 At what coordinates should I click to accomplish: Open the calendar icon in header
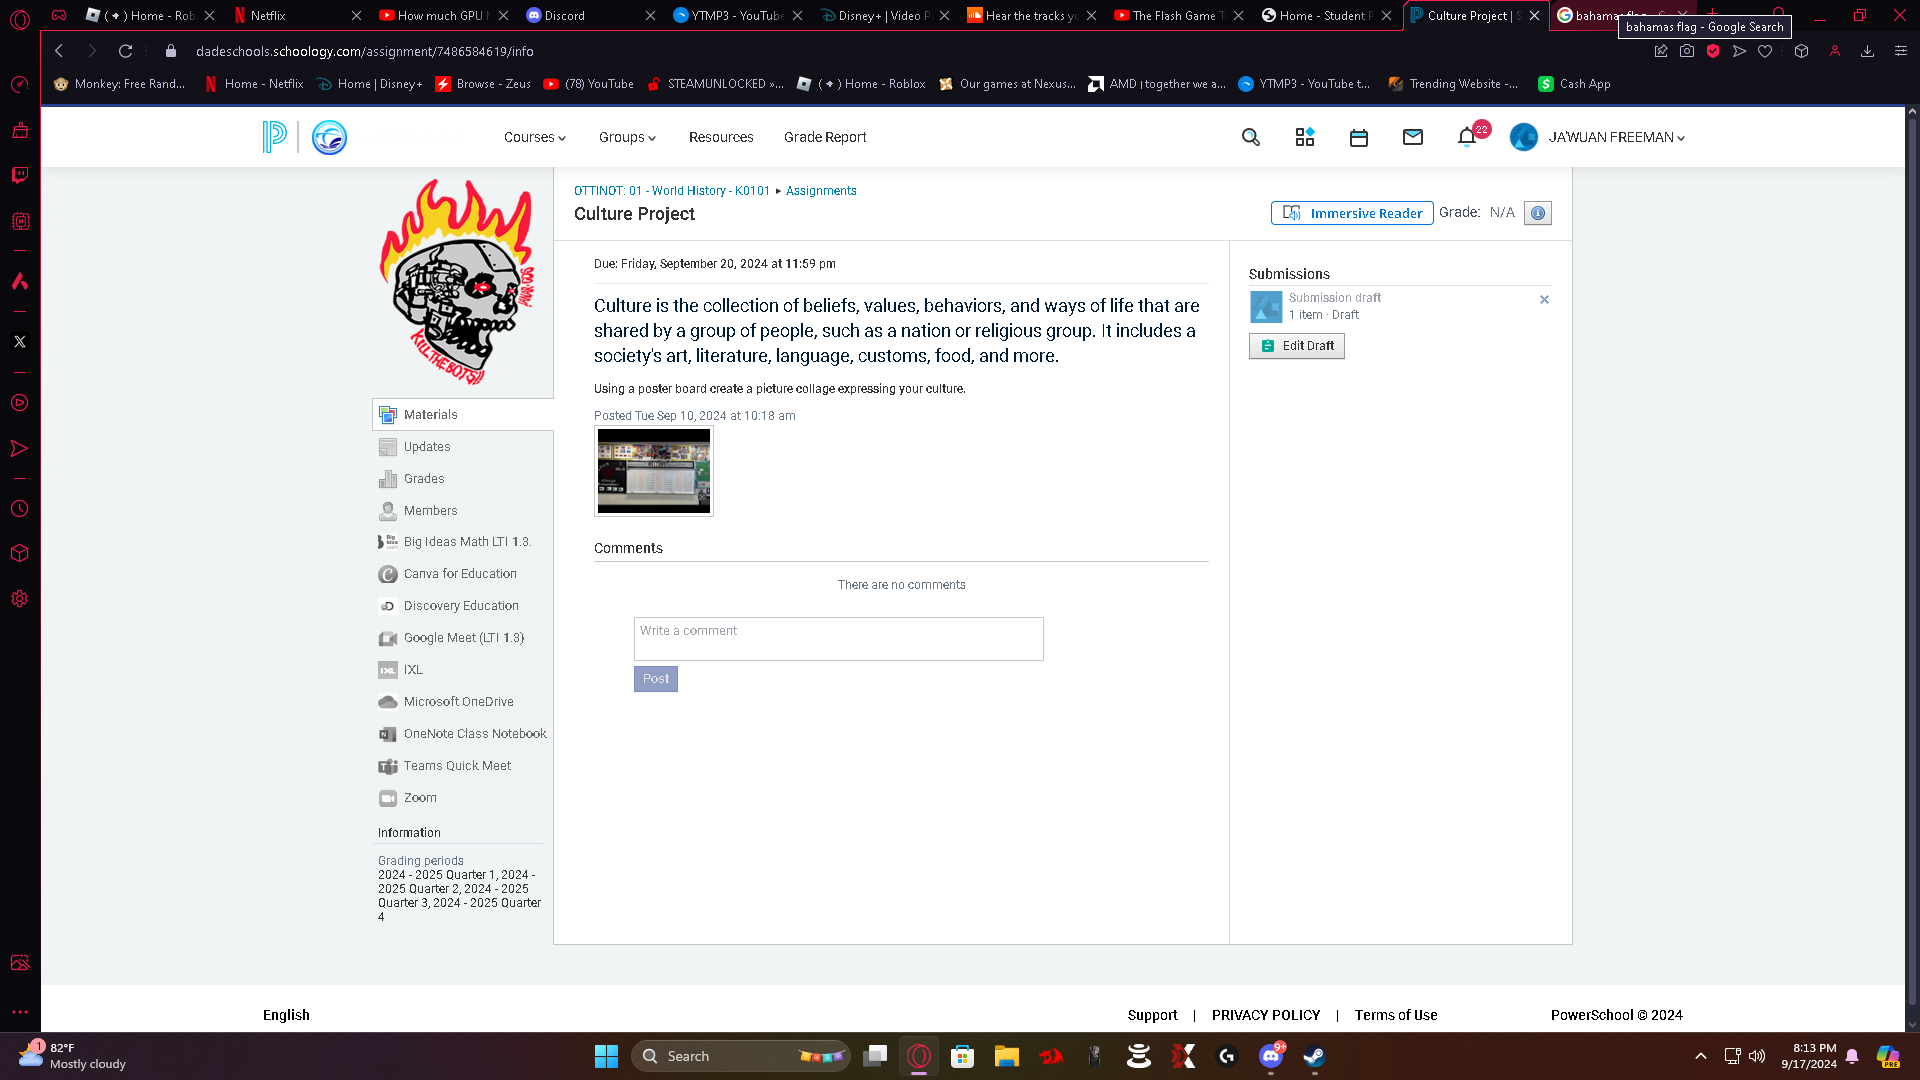[x=1358, y=138]
